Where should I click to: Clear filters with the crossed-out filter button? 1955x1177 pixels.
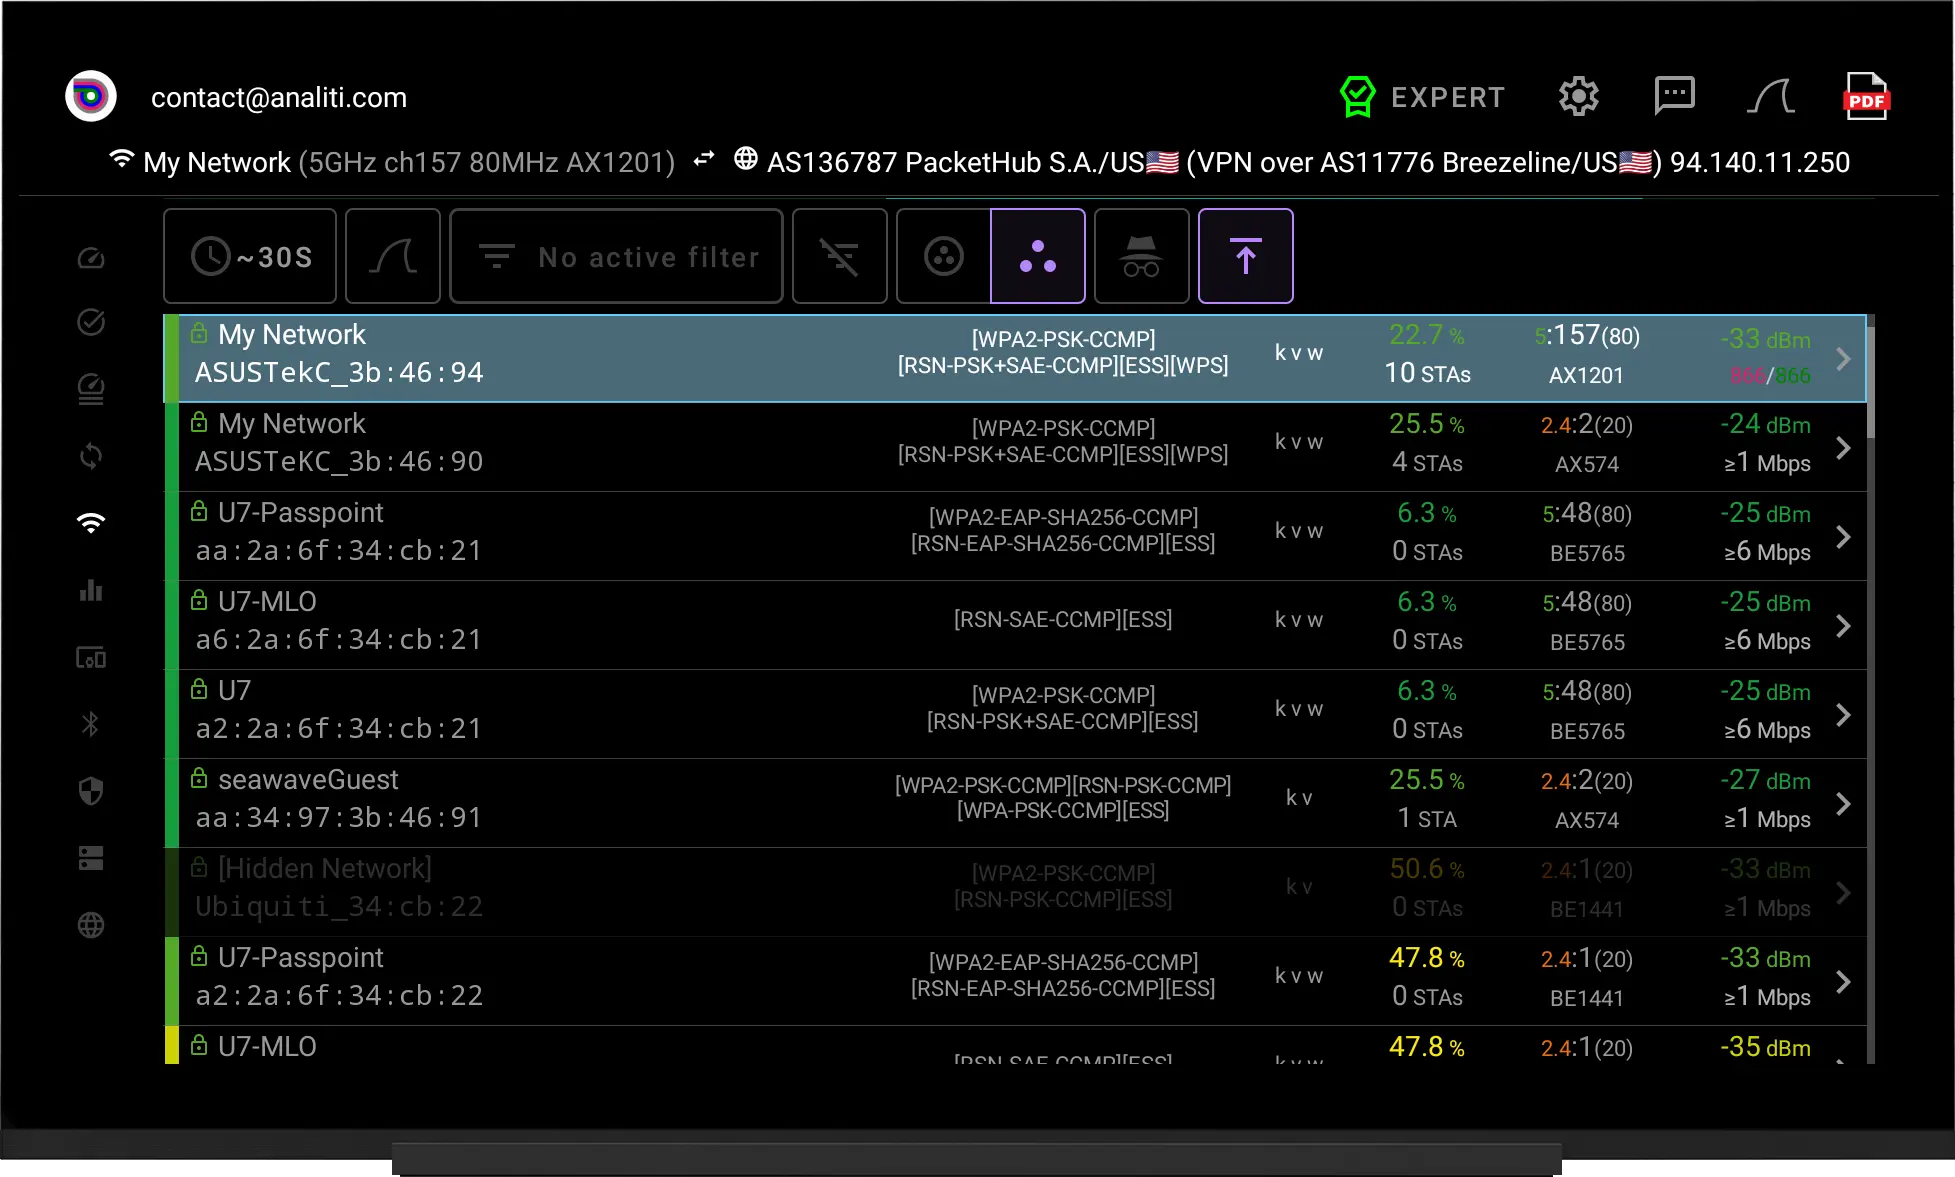[x=839, y=256]
